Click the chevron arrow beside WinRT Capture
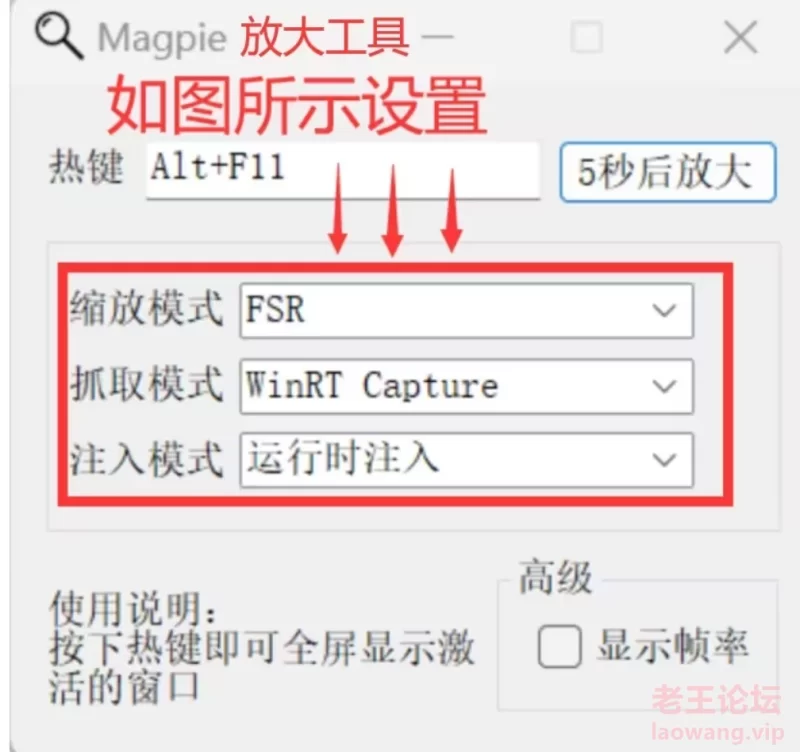 click(x=664, y=386)
